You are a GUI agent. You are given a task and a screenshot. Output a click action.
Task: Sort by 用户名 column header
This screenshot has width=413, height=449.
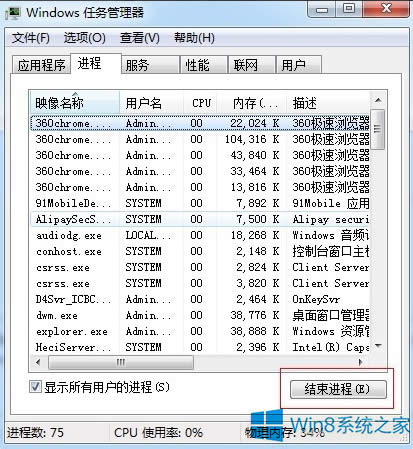pyautogui.click(x=151, y=103)
